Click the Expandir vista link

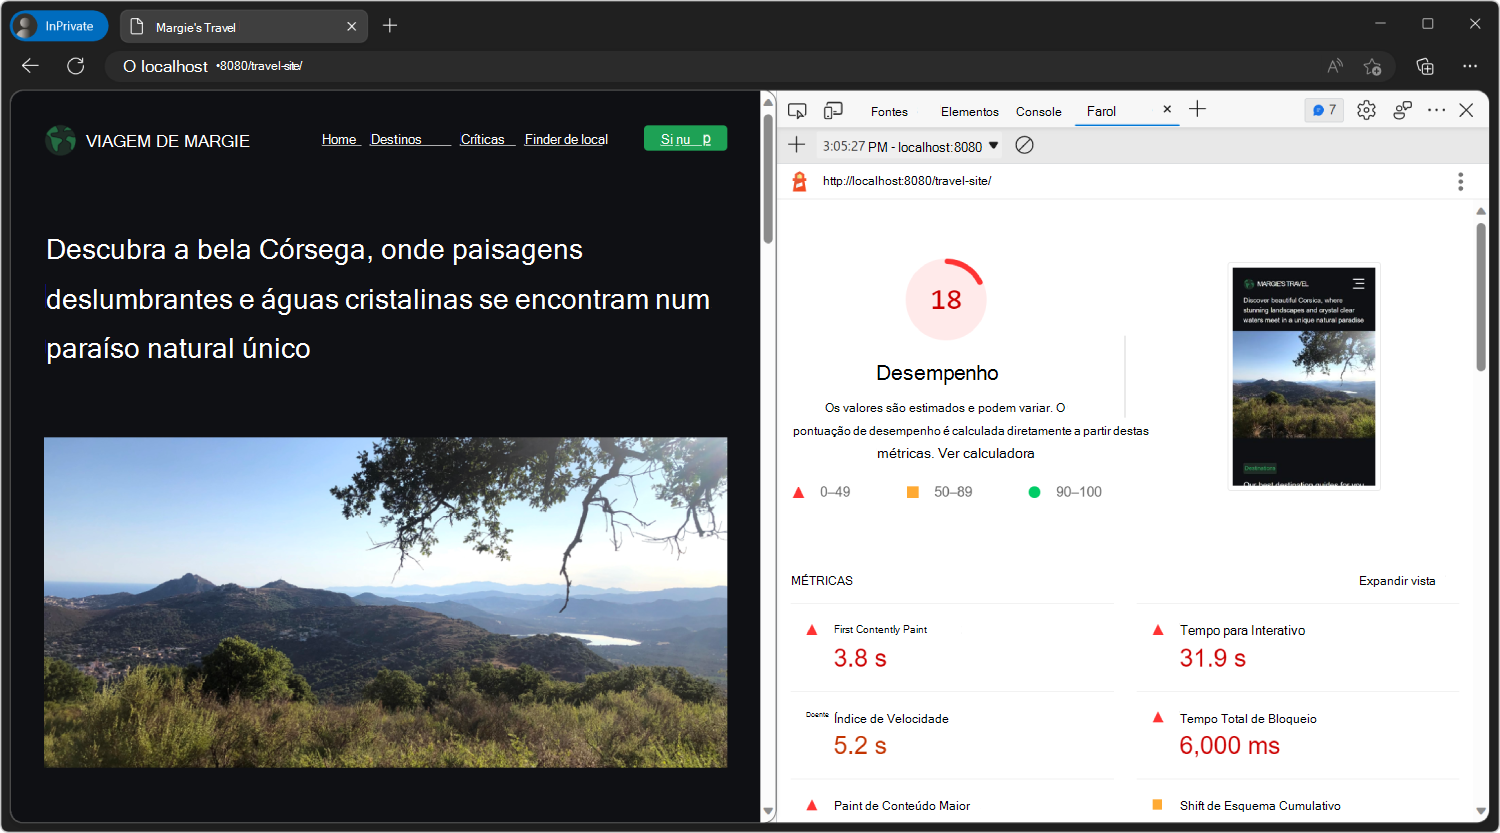pos(1396,580)
